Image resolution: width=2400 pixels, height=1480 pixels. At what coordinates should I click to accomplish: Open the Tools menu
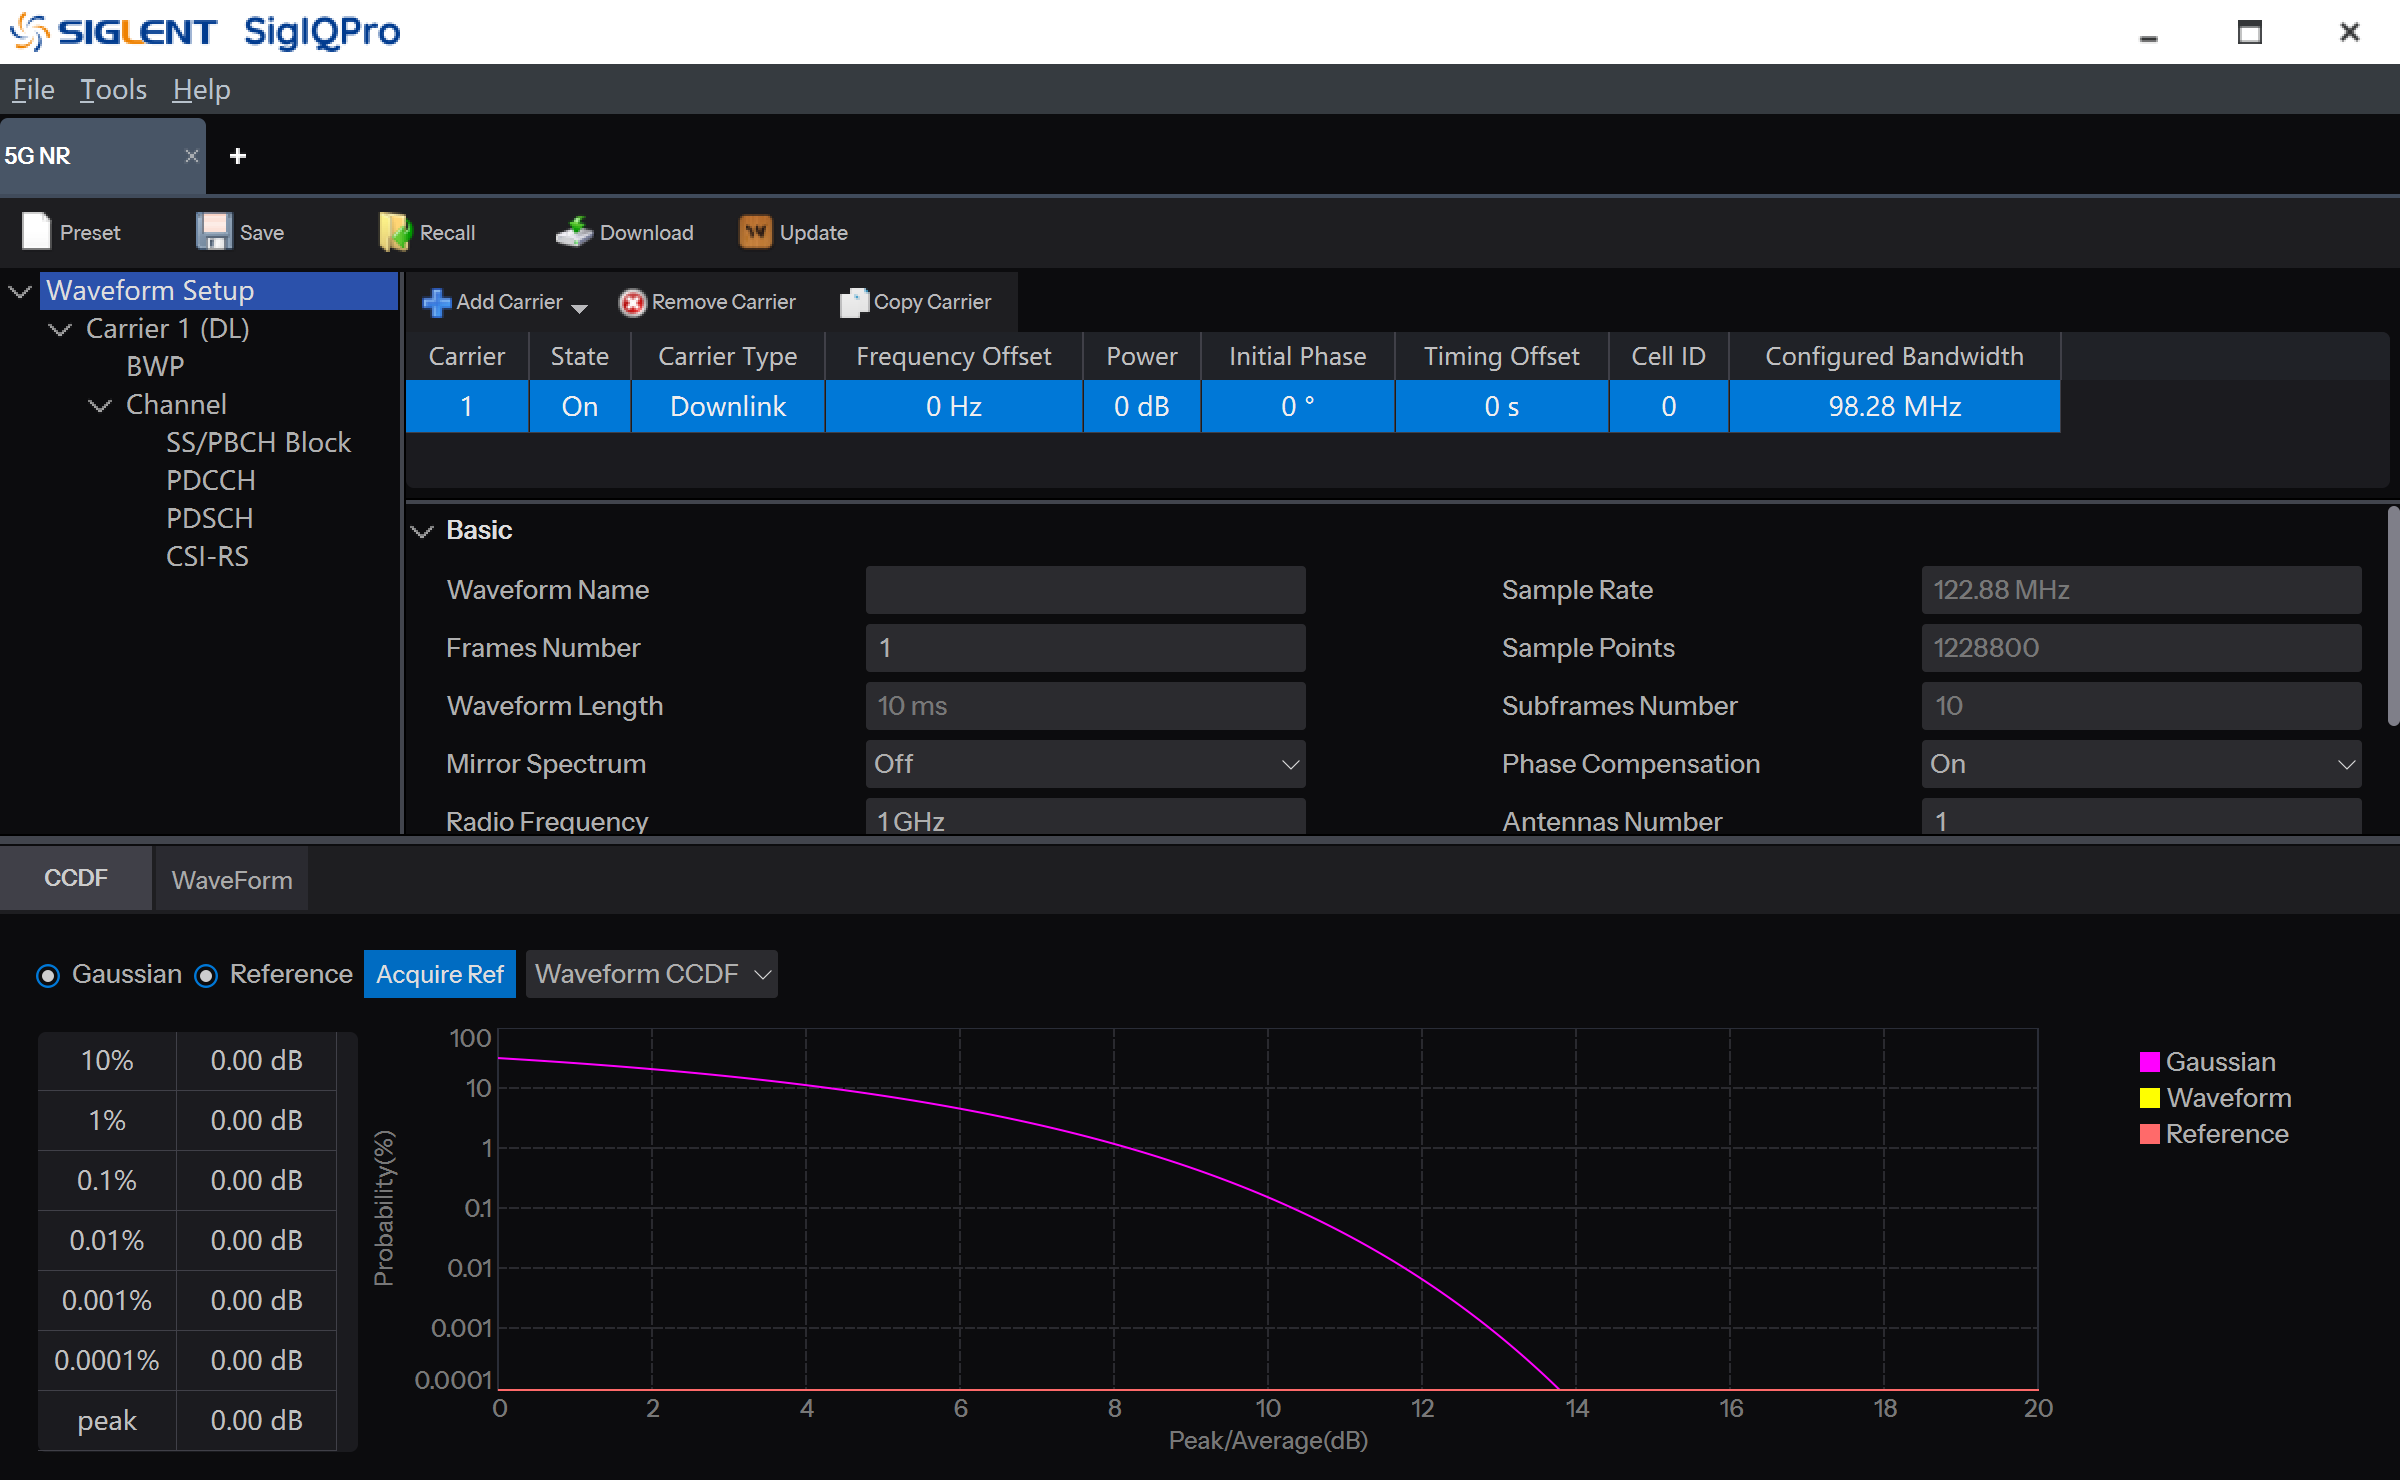pyautogui.click(x=113, y=90)
